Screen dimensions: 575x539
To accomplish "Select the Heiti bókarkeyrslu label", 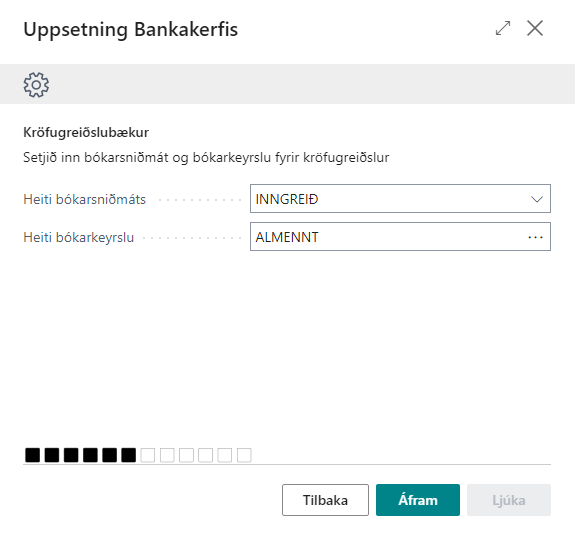I will 78,237.
